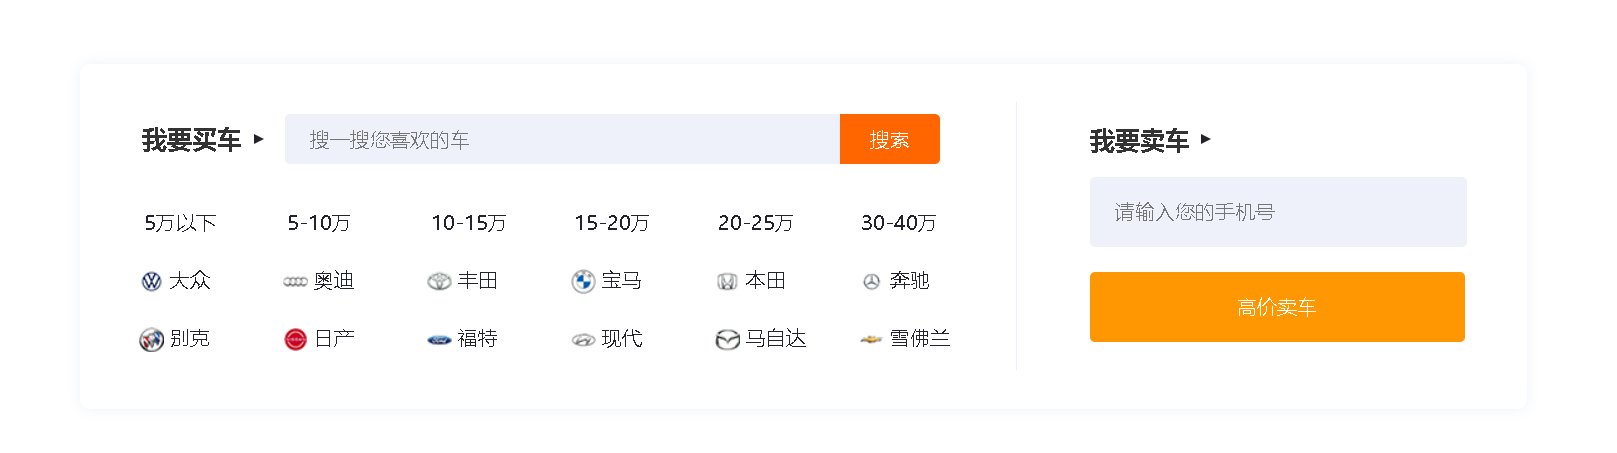Choose the 30-40万 price range
1617x453 pixels.
(x=899, y=223)
